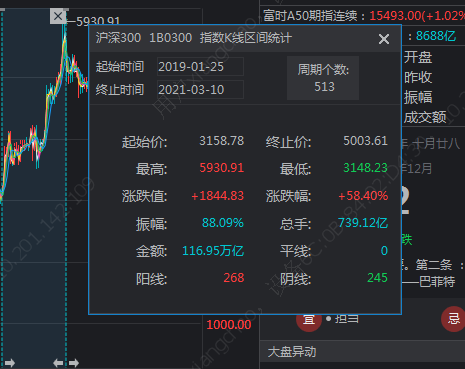Click the 振幅 value 88.09%
465x369 pixels.
(223, 223)
